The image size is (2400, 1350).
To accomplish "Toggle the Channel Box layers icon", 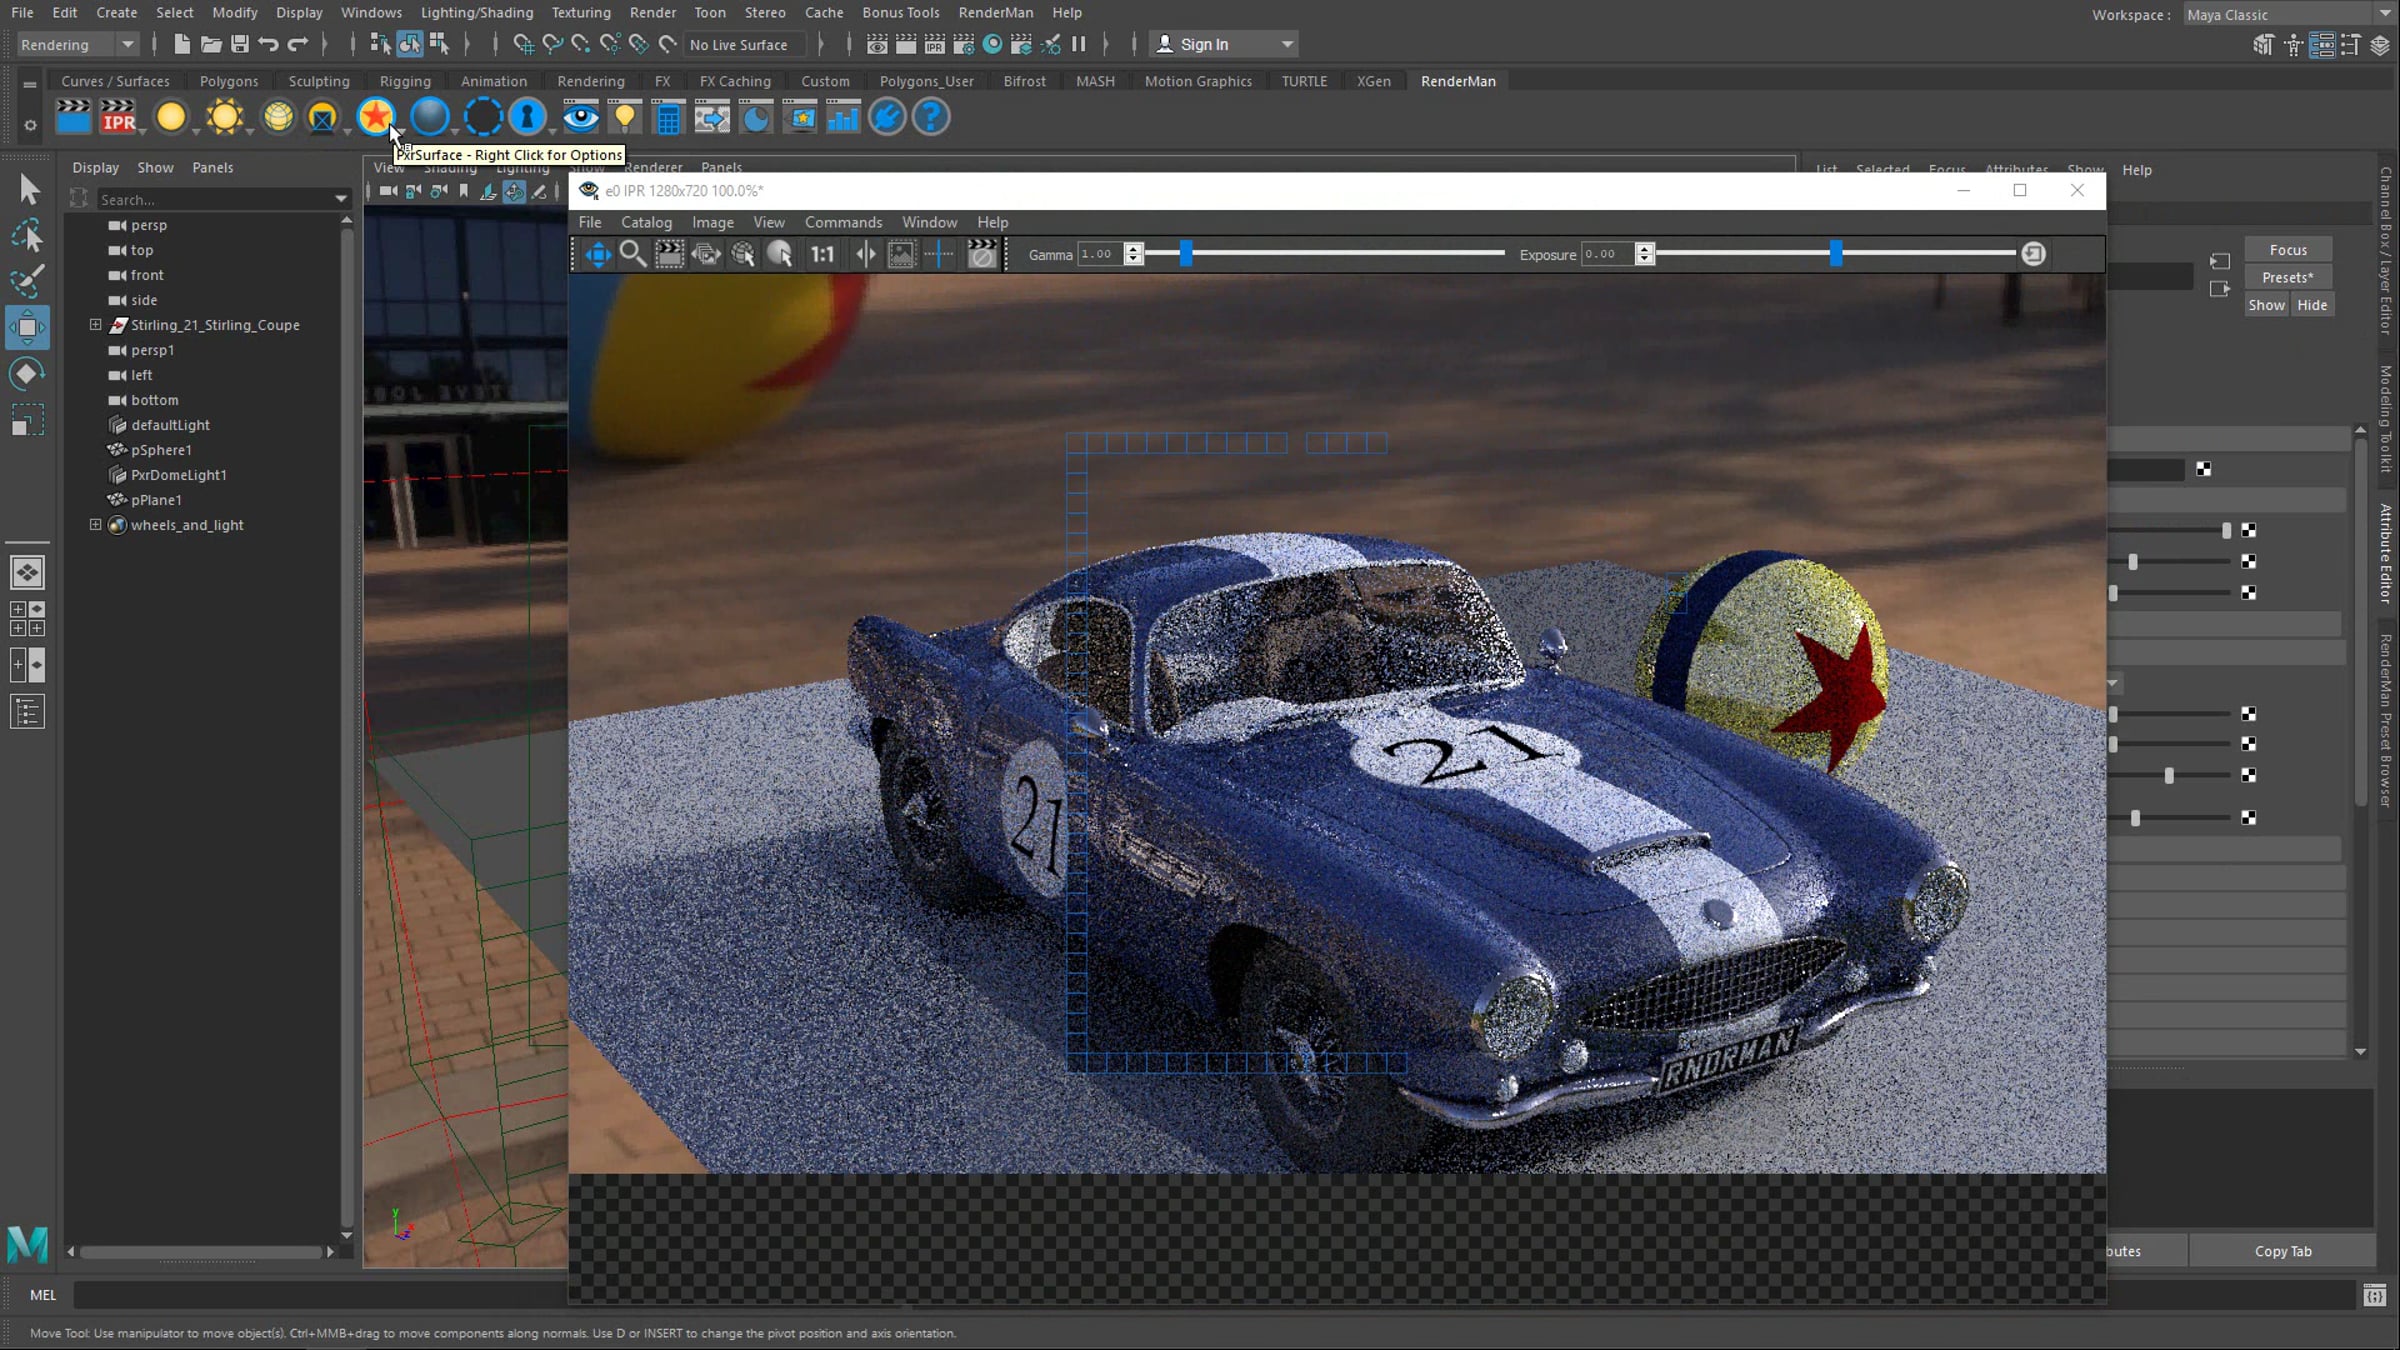I will (2379, 45).
